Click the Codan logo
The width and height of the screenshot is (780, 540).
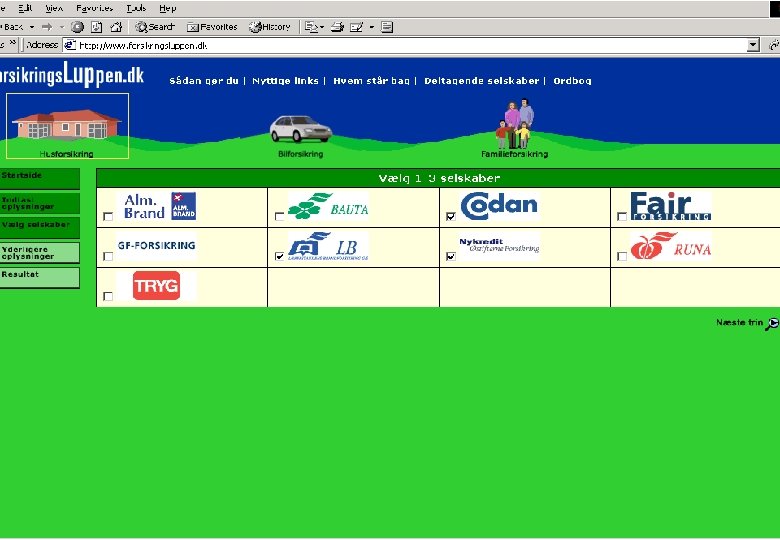(499, 206)
